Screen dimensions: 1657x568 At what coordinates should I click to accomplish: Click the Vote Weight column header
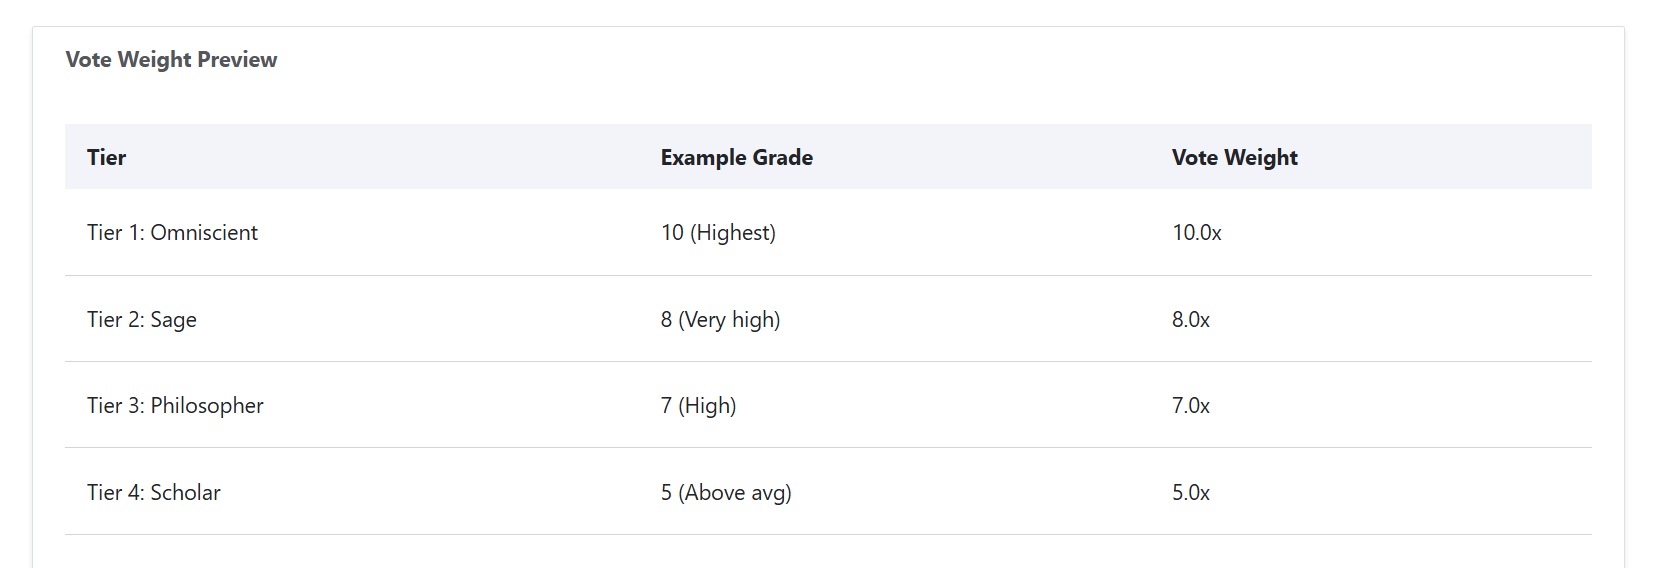point(1234,158)
